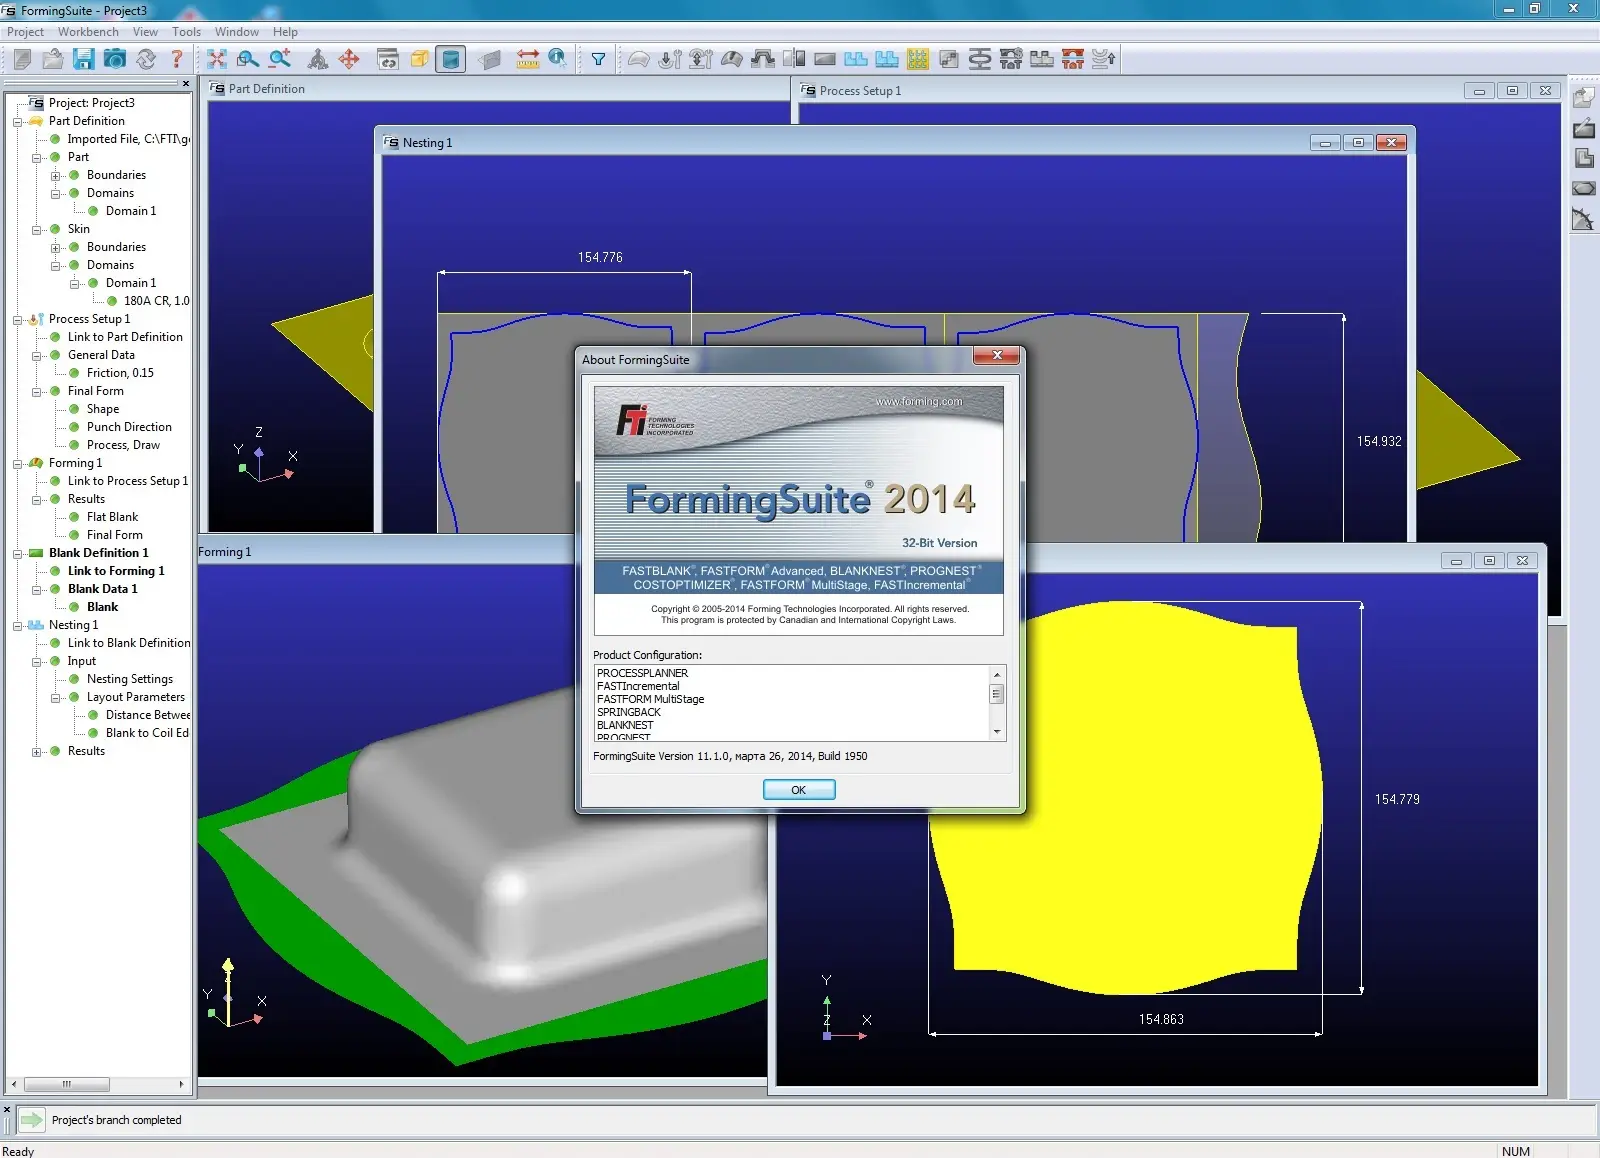This screenshot has height=1158, width=1600.
Task: Select SPRINGBACK in Product Configuration list
Action: [629, 712]
